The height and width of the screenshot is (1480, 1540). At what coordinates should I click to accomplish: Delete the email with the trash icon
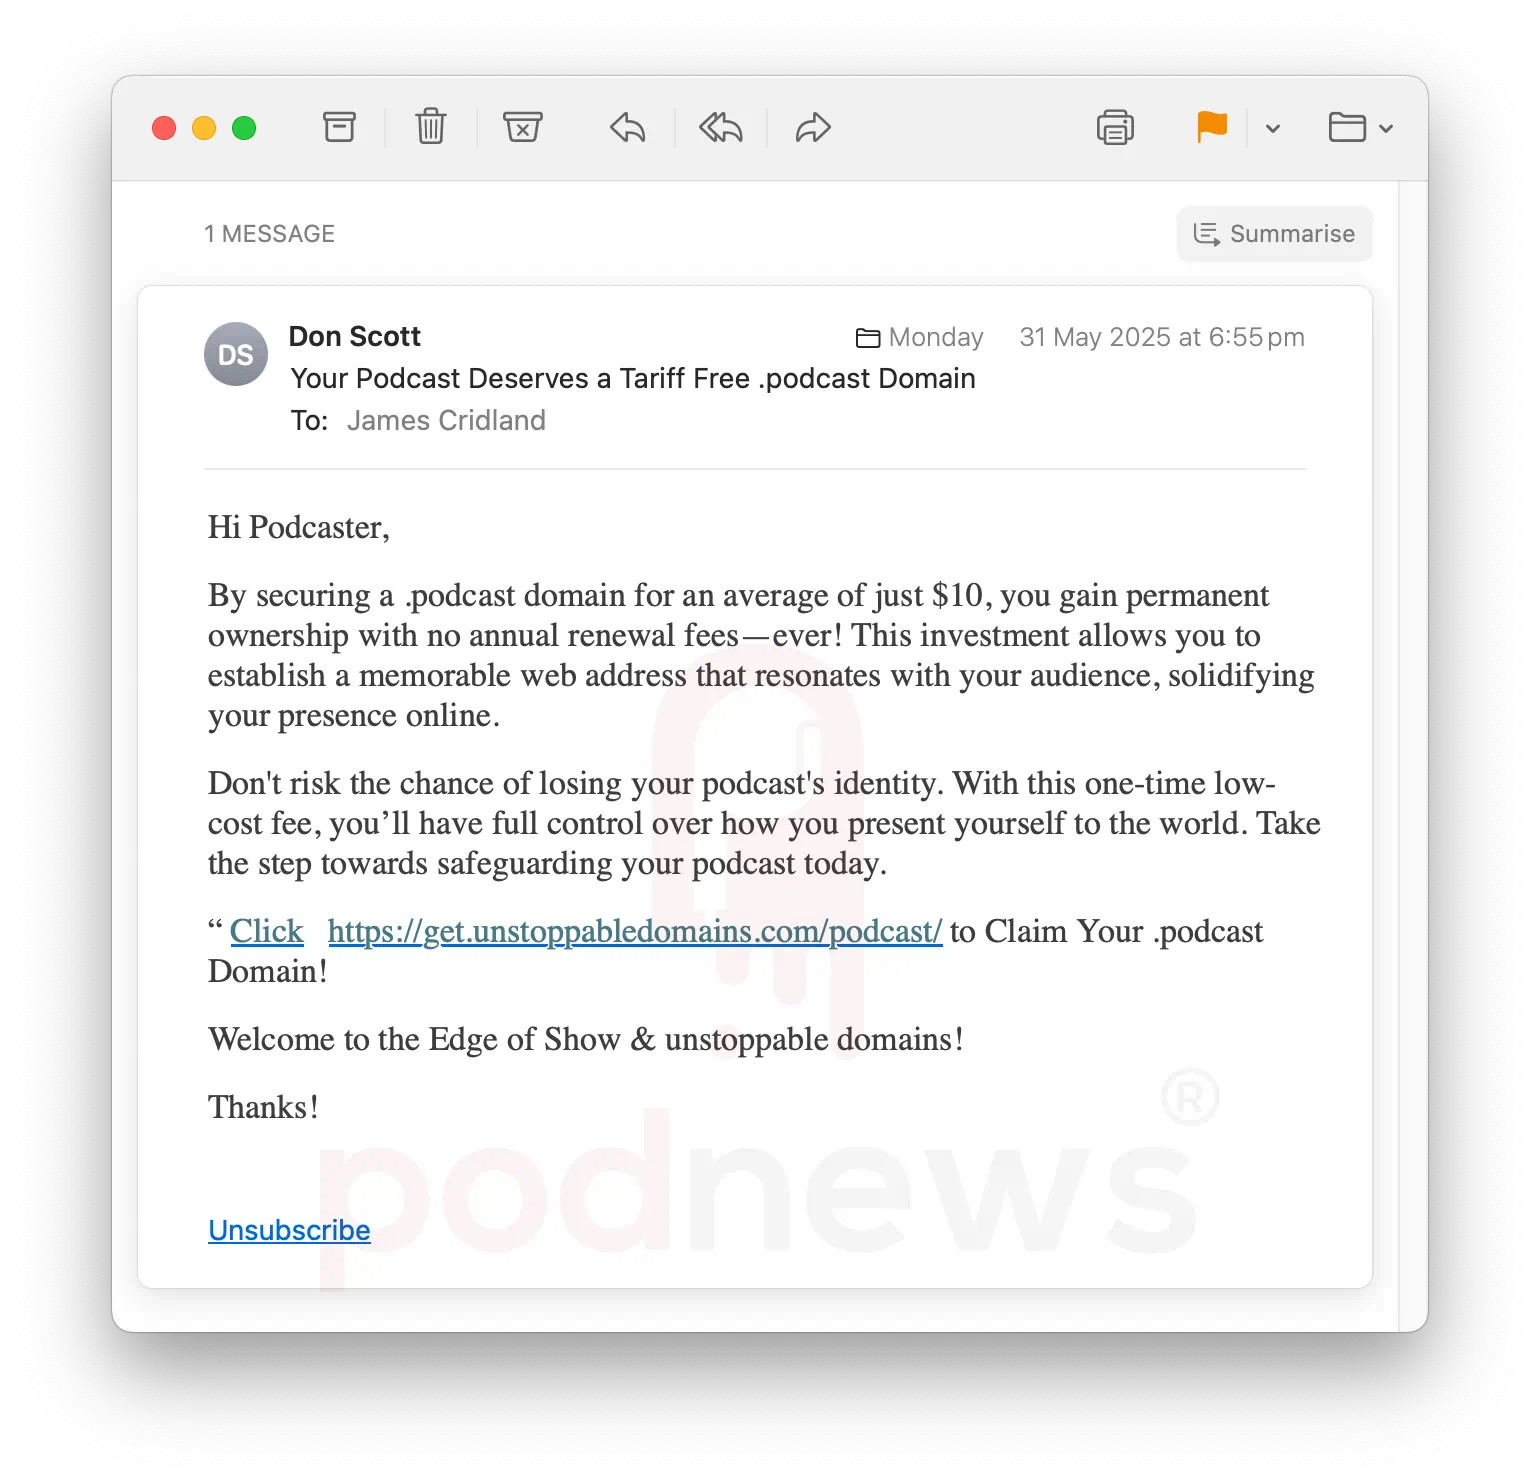click(431, 127)
